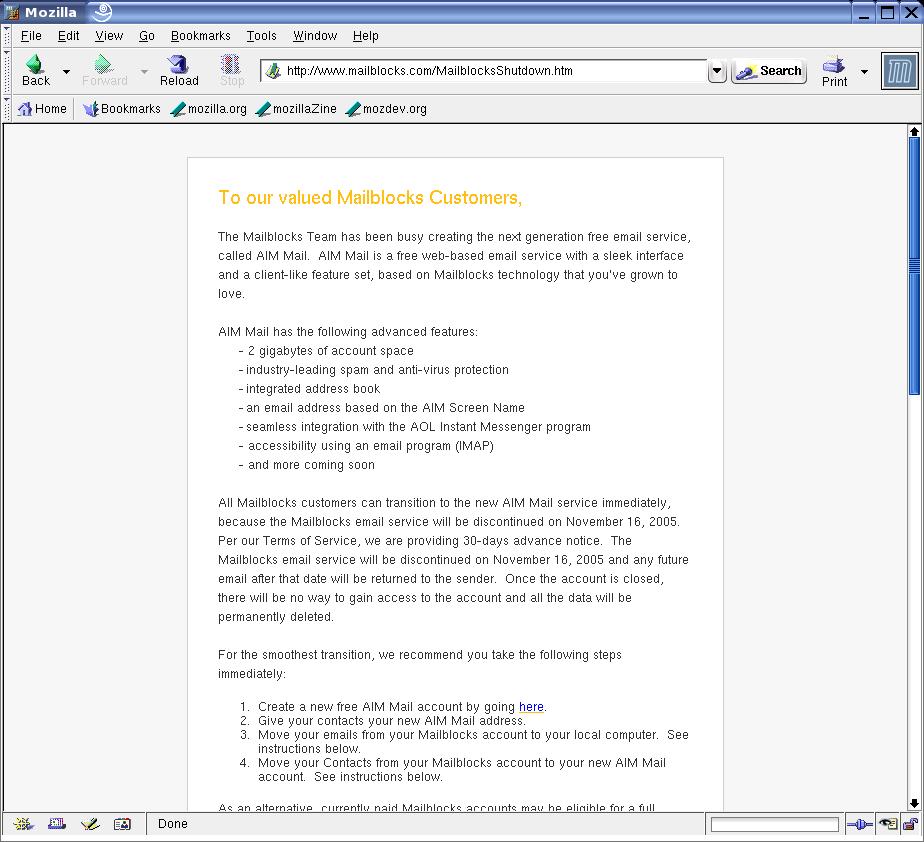Collapse the menu bar using its grippy
This screenshot has width=924, height=842.
(7, 37)
